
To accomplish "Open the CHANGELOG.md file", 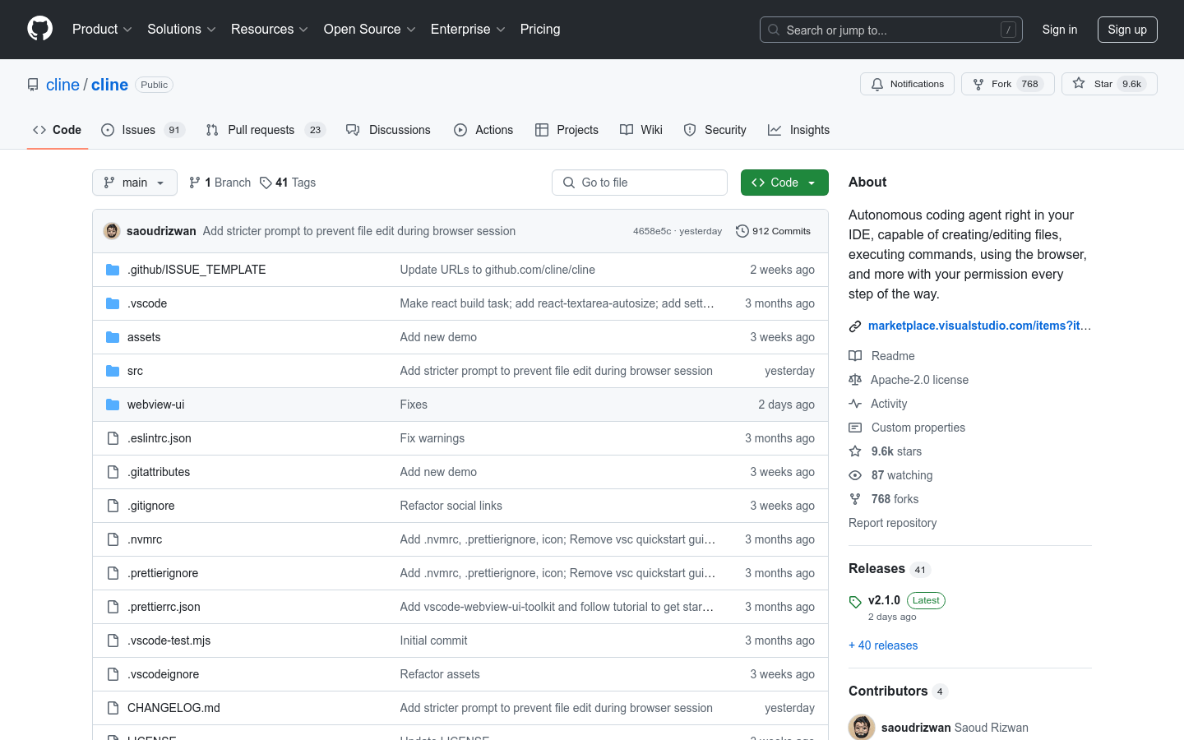I will pos(173,708).
